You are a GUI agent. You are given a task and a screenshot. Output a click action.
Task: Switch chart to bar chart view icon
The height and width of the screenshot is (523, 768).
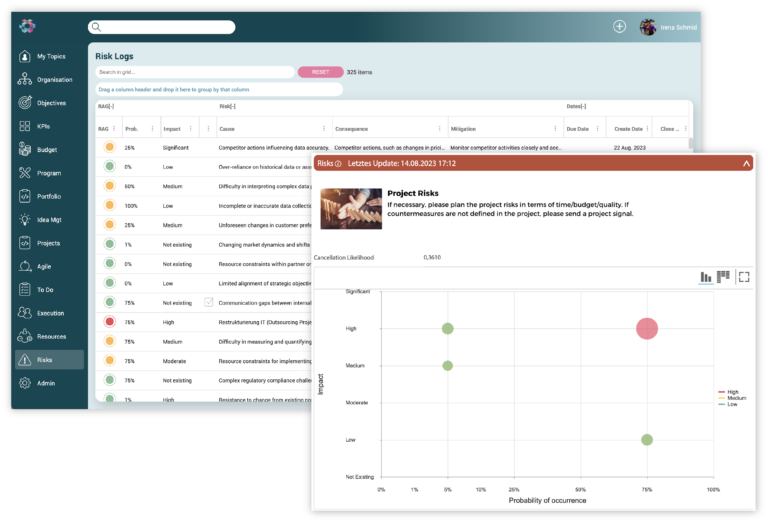706,277
